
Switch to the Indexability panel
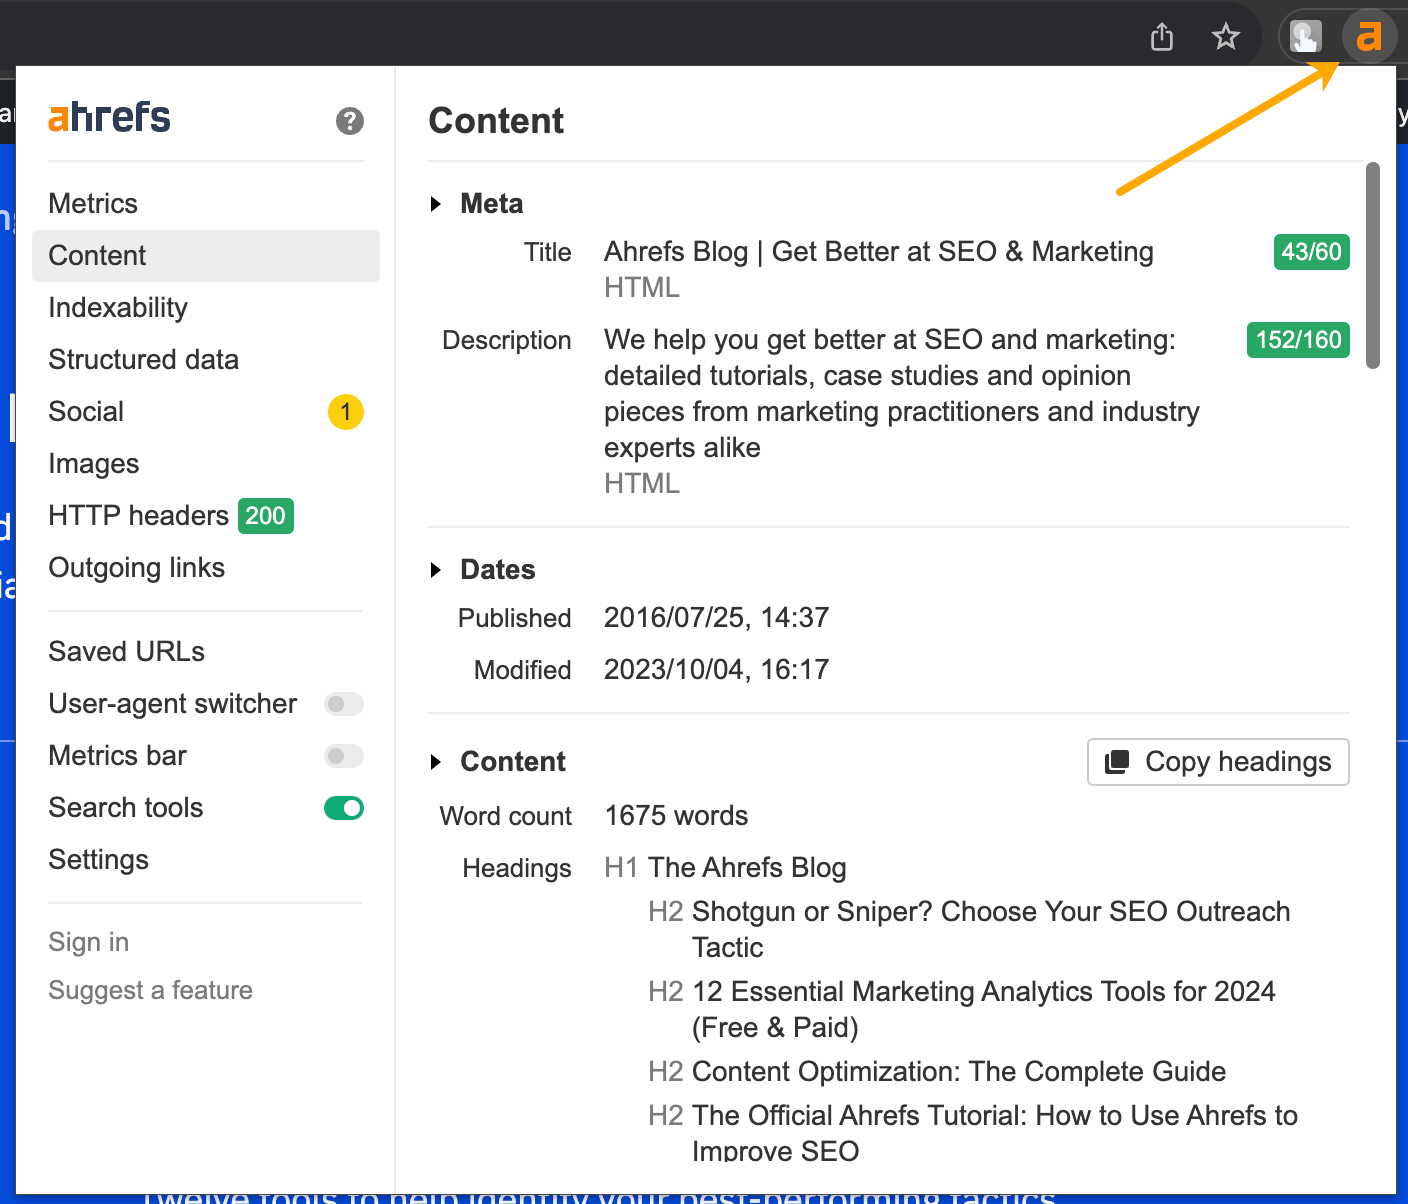[x=118, y=307]
